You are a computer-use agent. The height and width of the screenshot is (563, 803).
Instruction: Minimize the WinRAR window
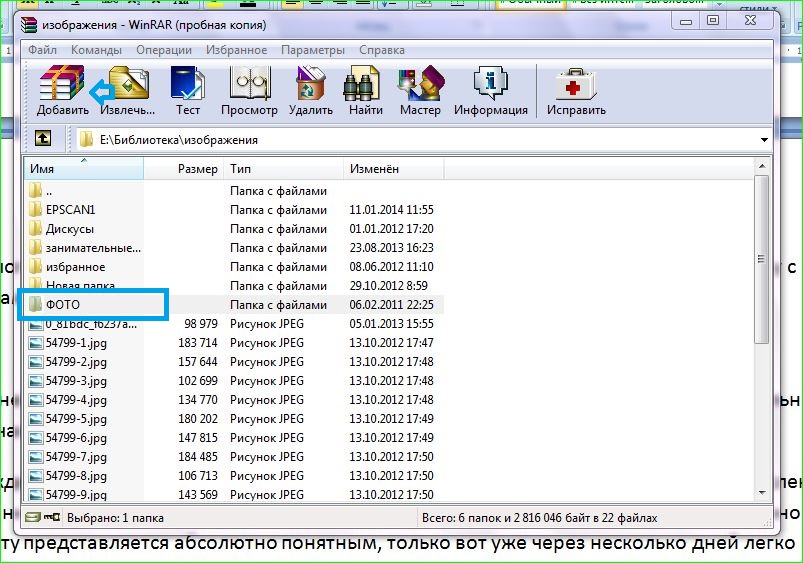pyautogui.click(x=686, y=21)
